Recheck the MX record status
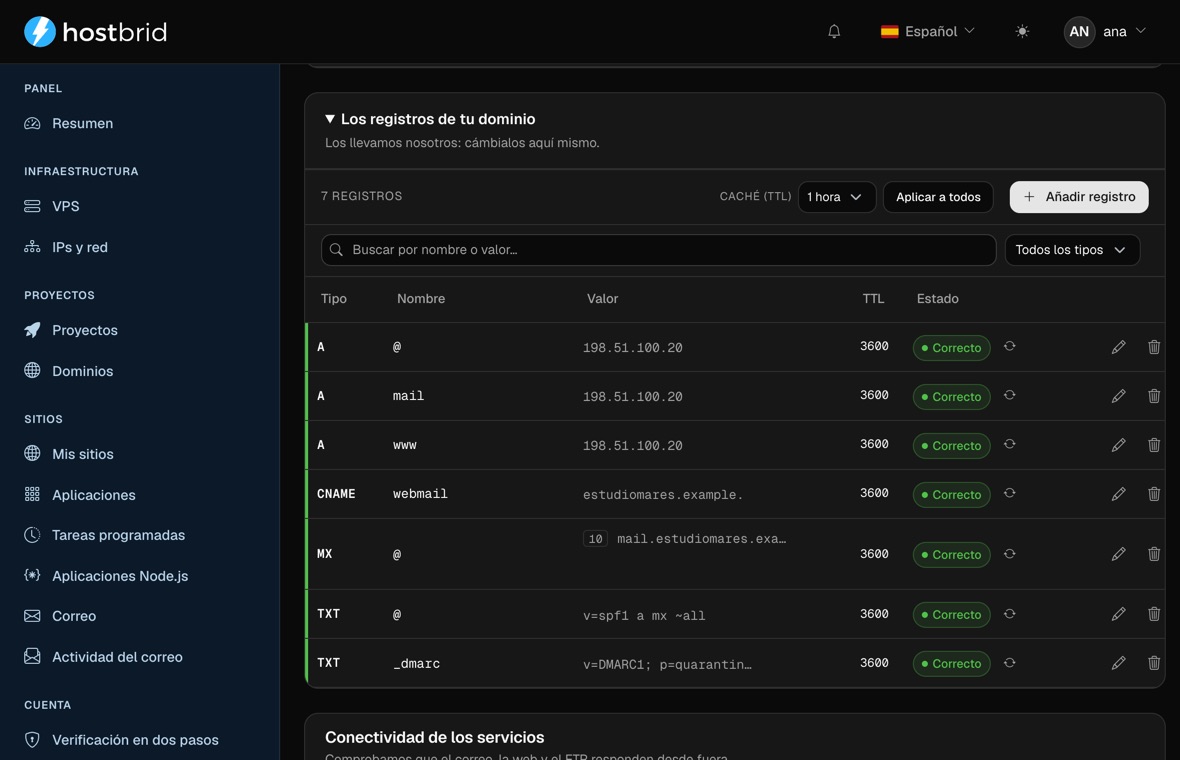The height and width of the screenshot is (760, 1180). tap(1010, 554)
